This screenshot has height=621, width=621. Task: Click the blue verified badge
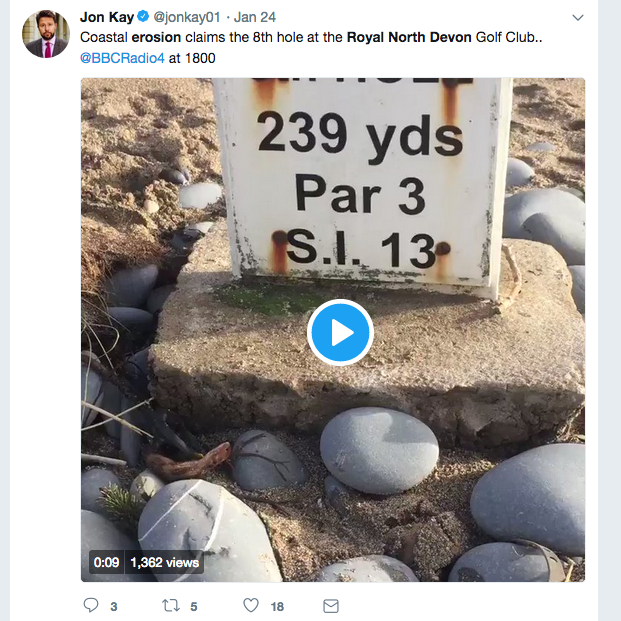[x=143, y=17]
